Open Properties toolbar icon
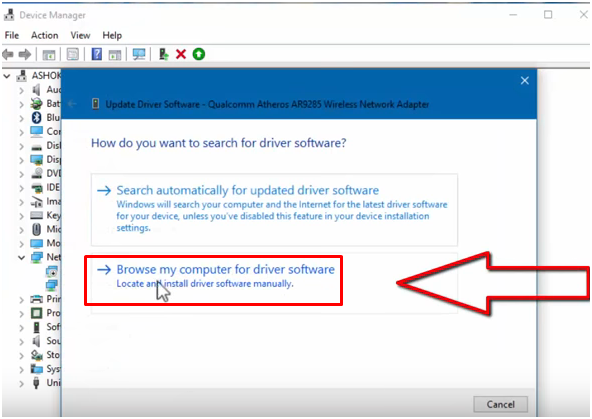Viewport: 592px width, 419px height. pyautogui.click(x=72, y=54)
